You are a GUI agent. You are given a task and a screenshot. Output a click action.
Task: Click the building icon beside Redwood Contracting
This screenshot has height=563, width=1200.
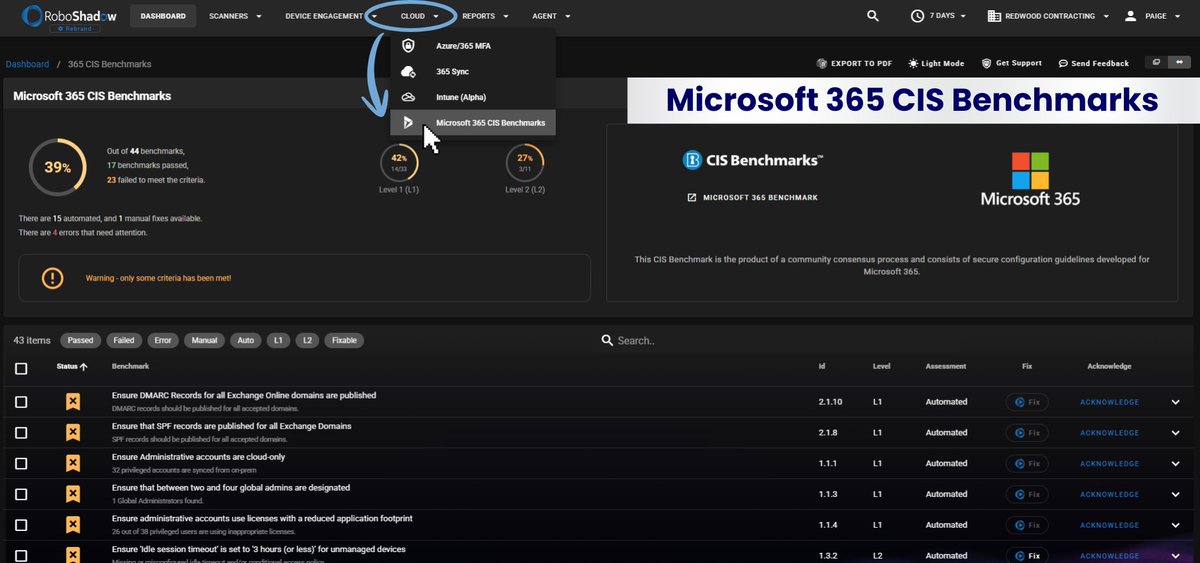(x=994, y=16)
